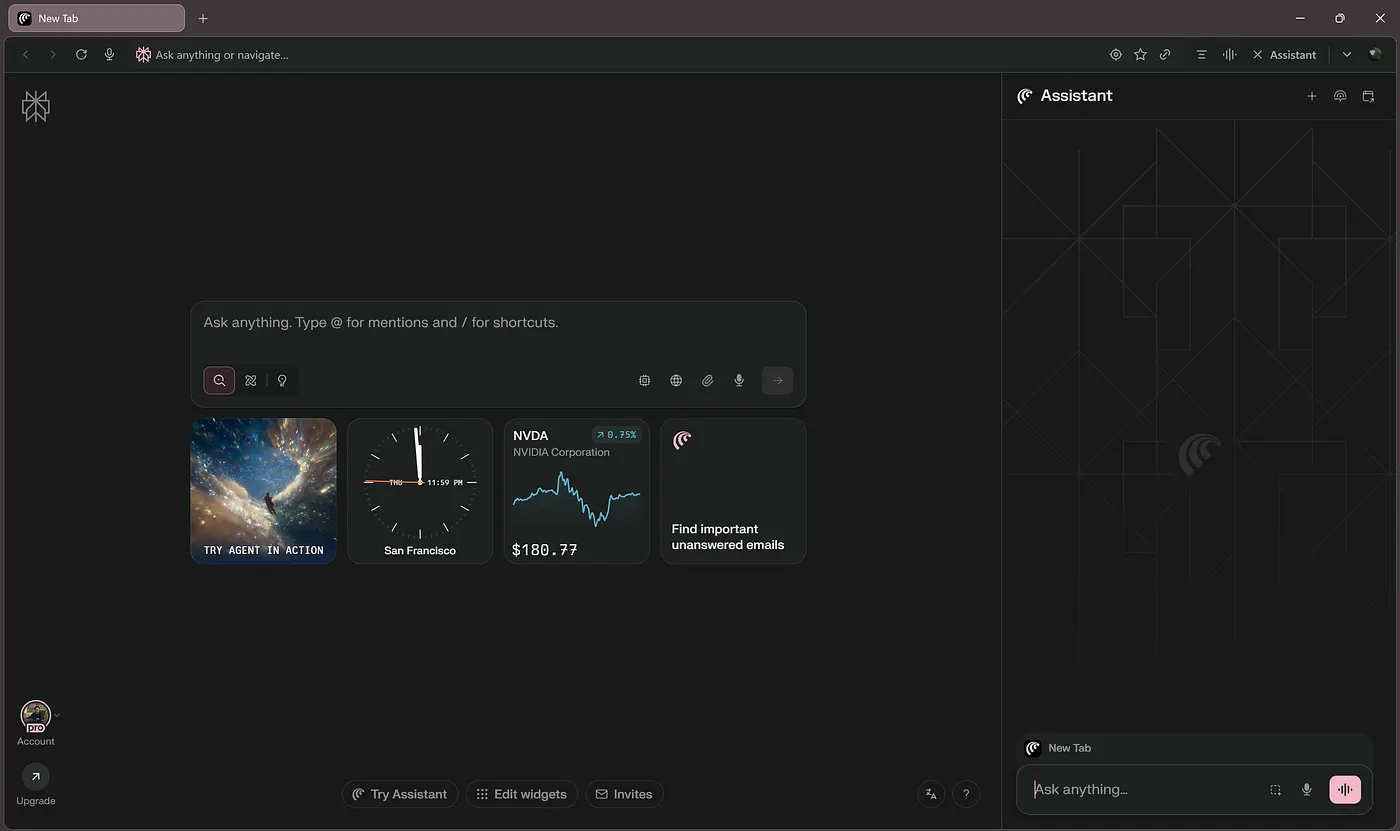This screenshot has height=831, width=1400.
Task: Toggle the lightbulb reasoning mode
Action: click(282, 380)
